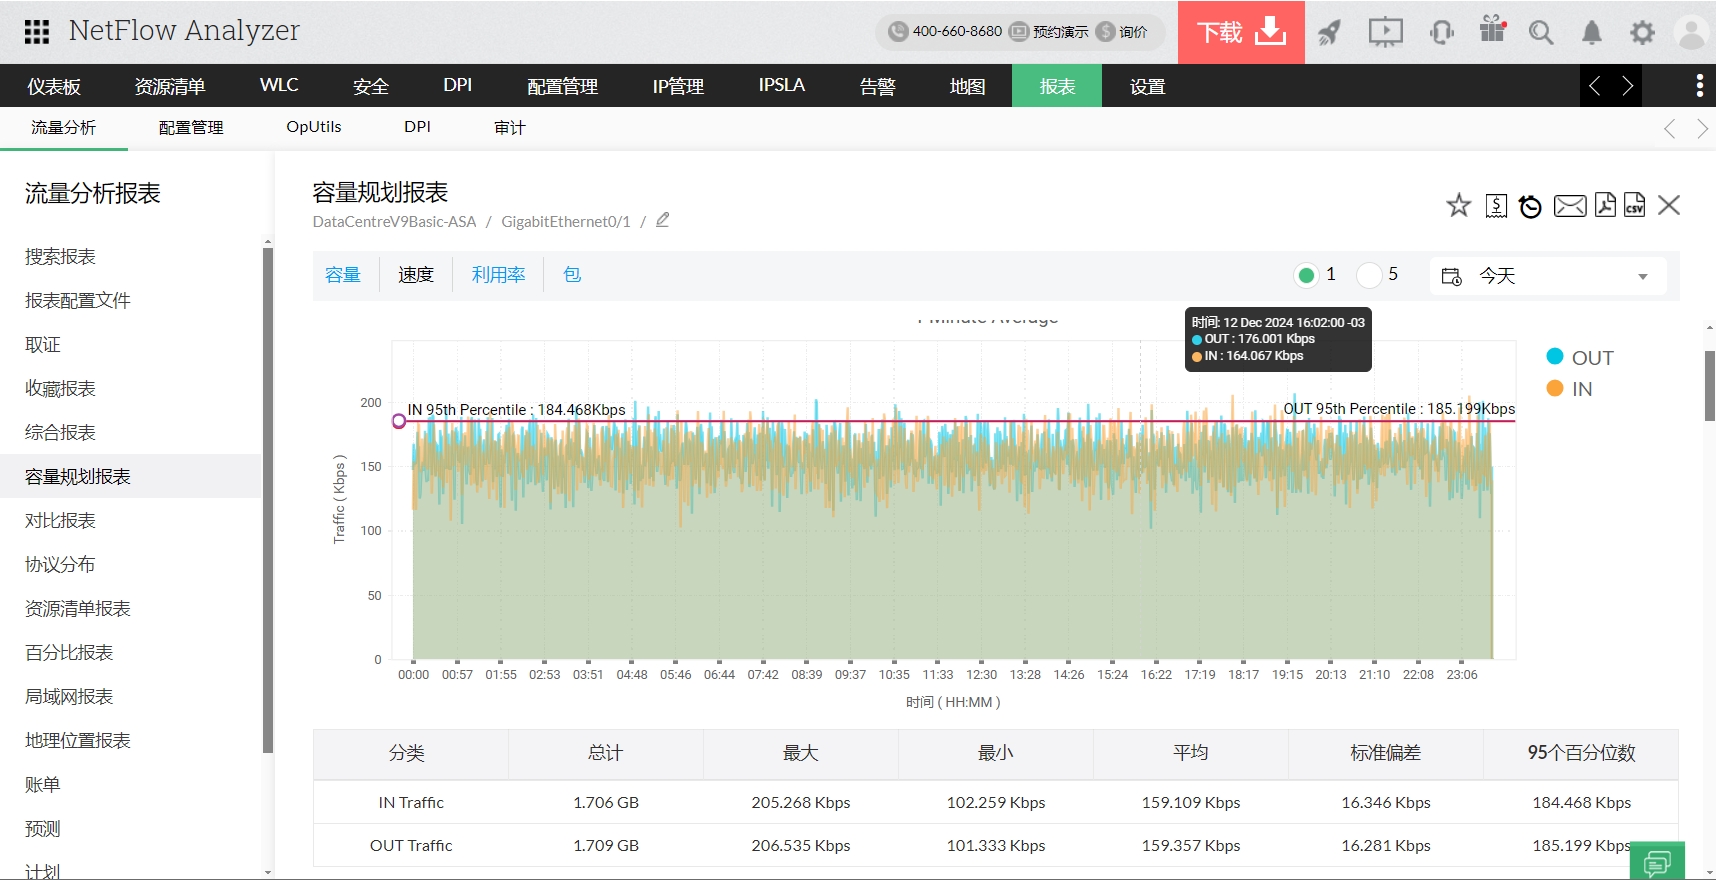This screenshot has width=1716, height=880.
Task: Open the notifications bell
Action: click(1591, 33)
